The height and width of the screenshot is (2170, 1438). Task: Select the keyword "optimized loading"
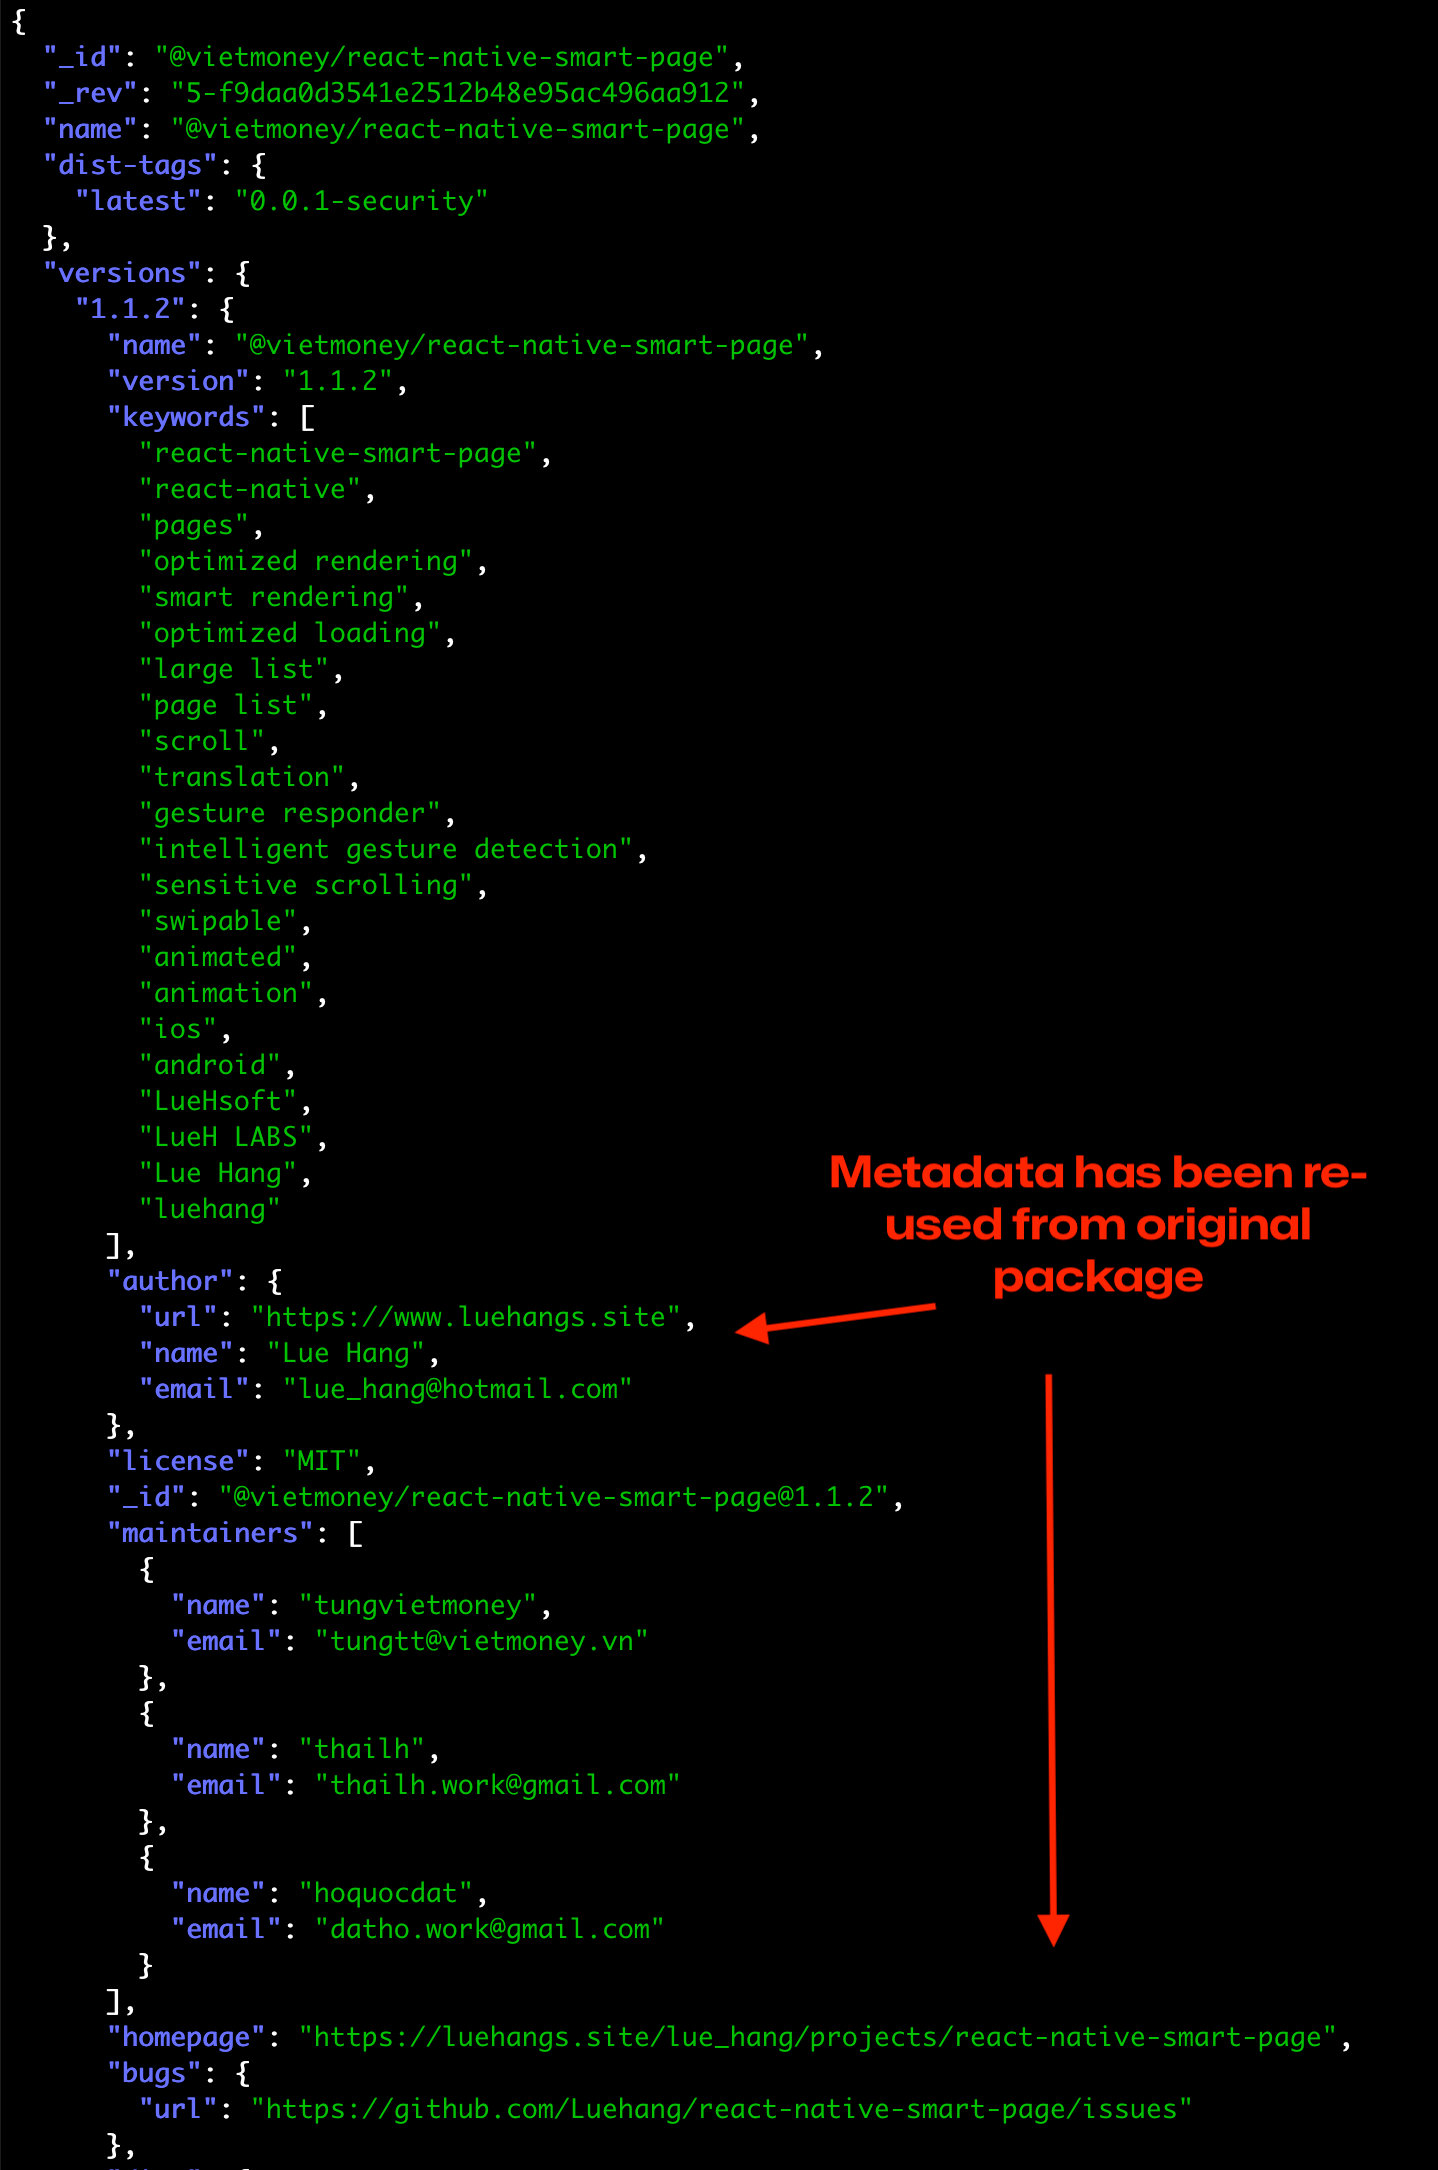point(290,633)
